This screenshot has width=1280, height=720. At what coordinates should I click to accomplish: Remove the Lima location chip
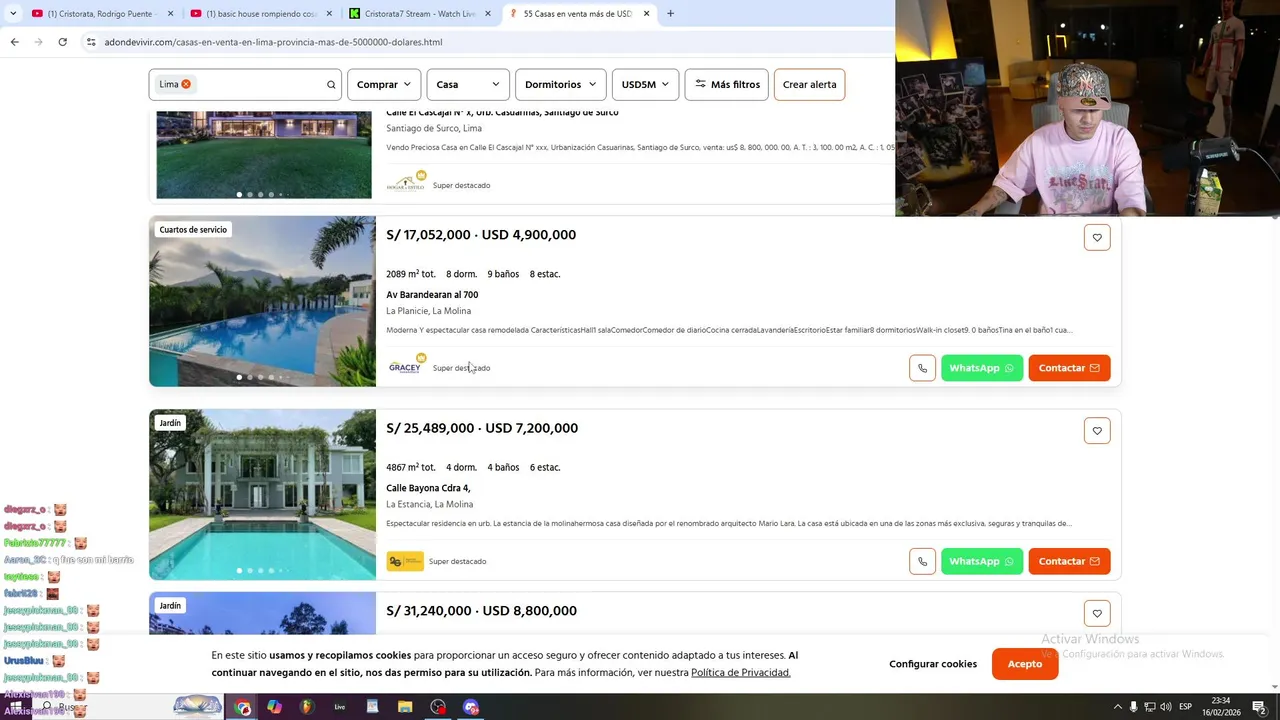tap(186, 84)
